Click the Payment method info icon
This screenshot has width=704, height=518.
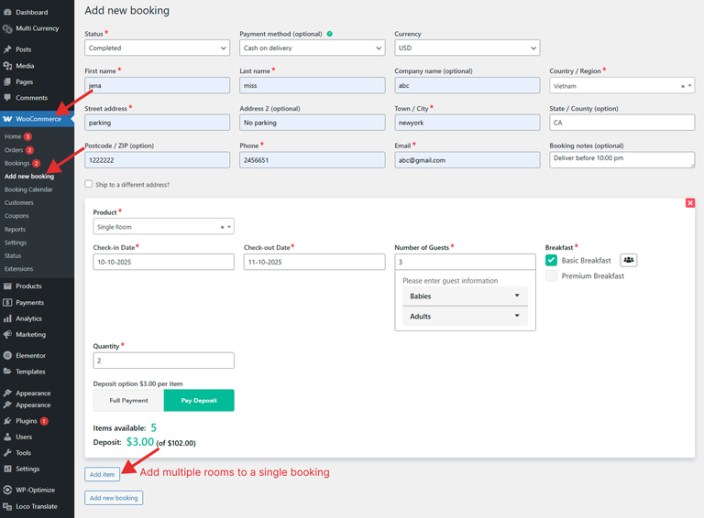(x=330, y=34)
